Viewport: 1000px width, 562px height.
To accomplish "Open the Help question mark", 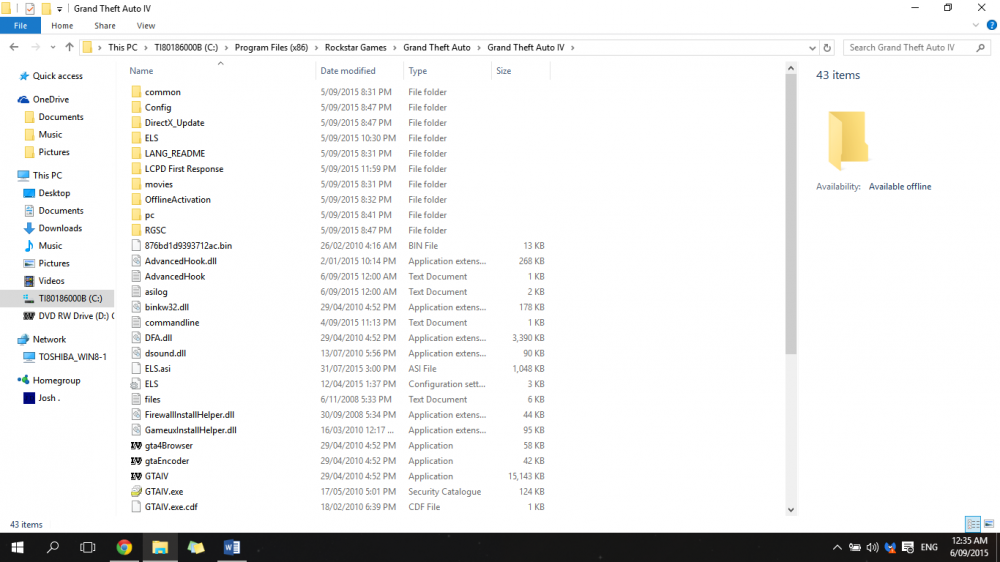I will click(991, 26).
